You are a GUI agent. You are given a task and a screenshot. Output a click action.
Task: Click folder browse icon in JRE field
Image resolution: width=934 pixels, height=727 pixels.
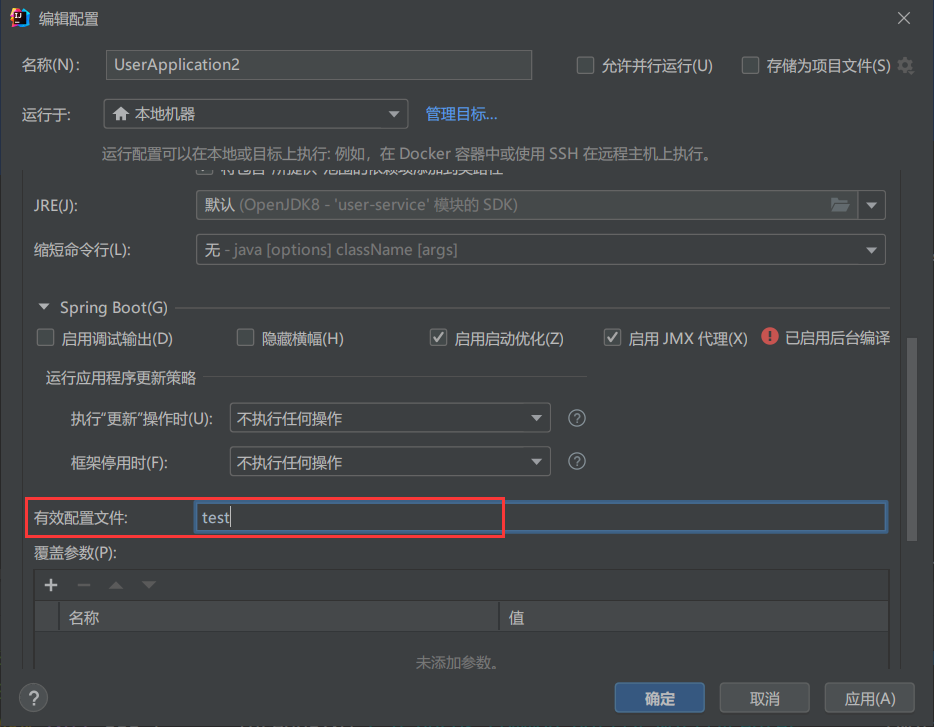[x=840, y=205]
